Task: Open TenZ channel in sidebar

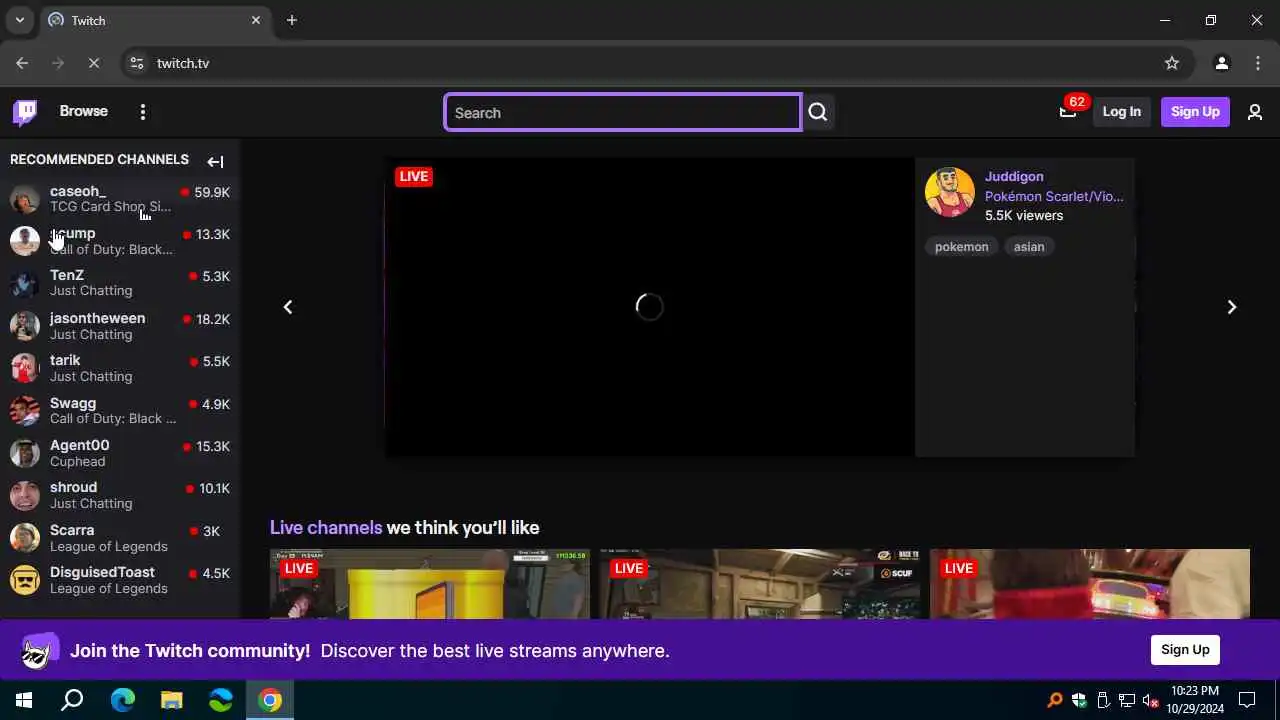Action: [120, 283]
